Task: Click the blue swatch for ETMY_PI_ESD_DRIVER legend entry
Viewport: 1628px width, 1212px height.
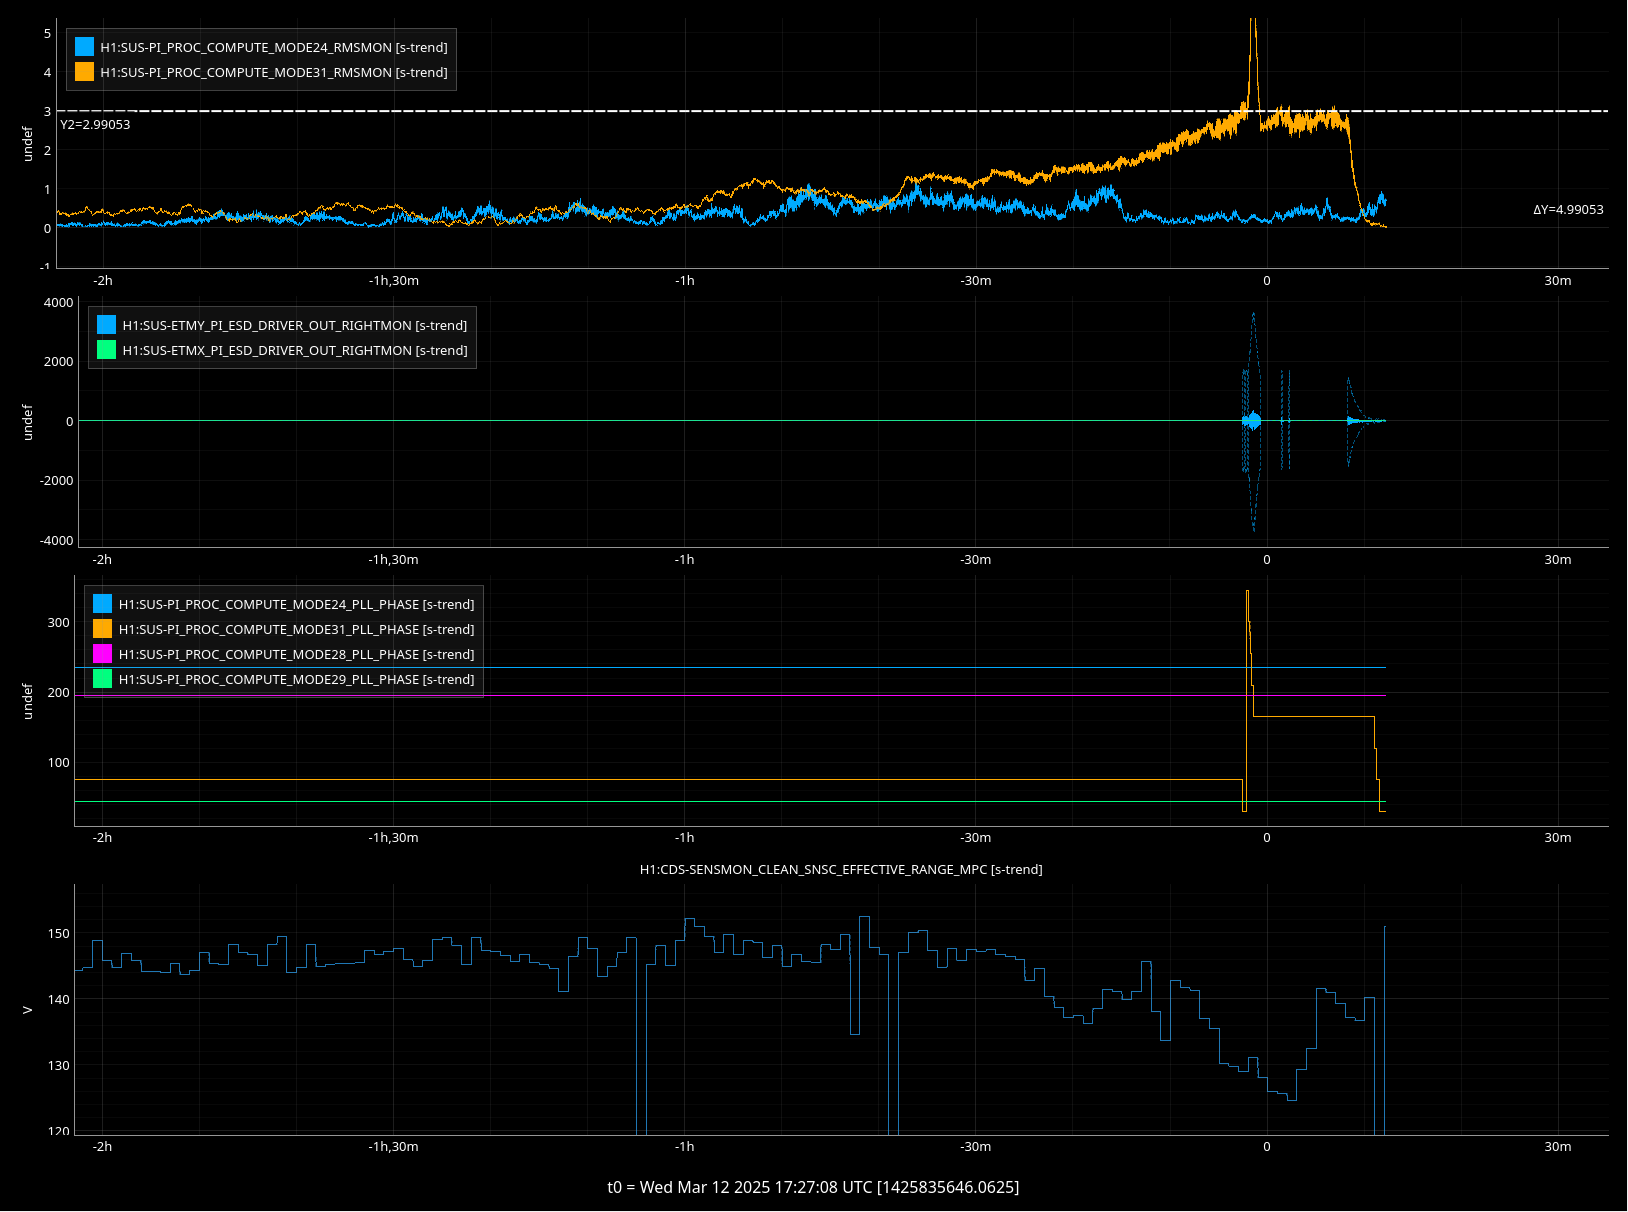Action: tap(107, 325)
